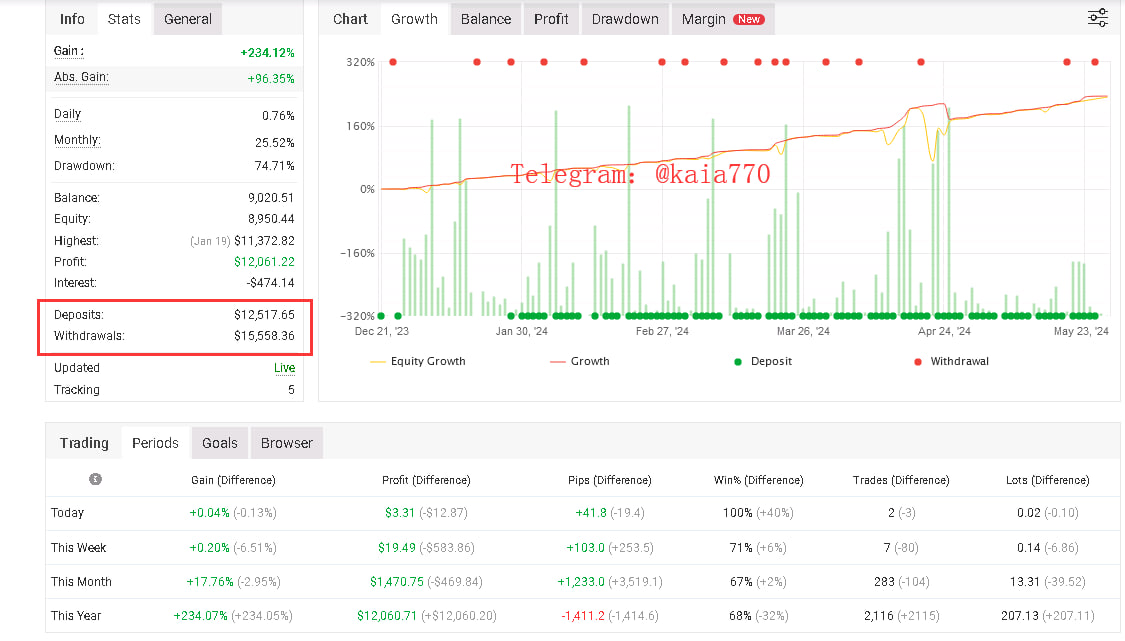Open the Drawdown chart tab
The image size is (1125, 641).
[x=625, y=19]
